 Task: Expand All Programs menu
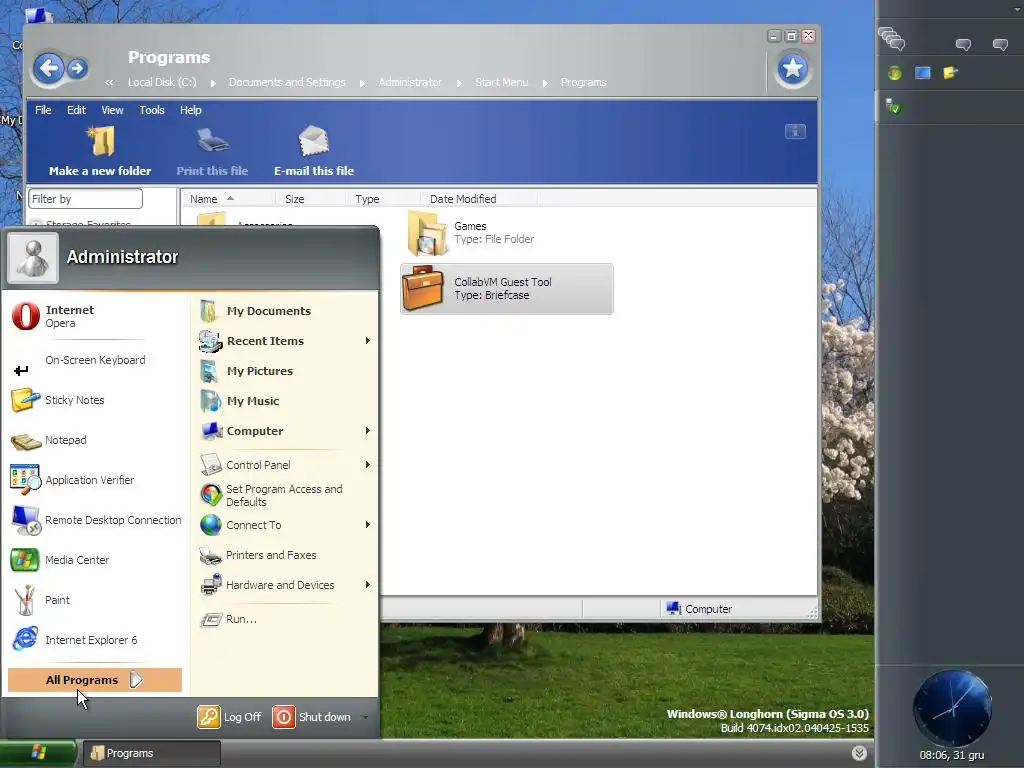pos(95,680)
